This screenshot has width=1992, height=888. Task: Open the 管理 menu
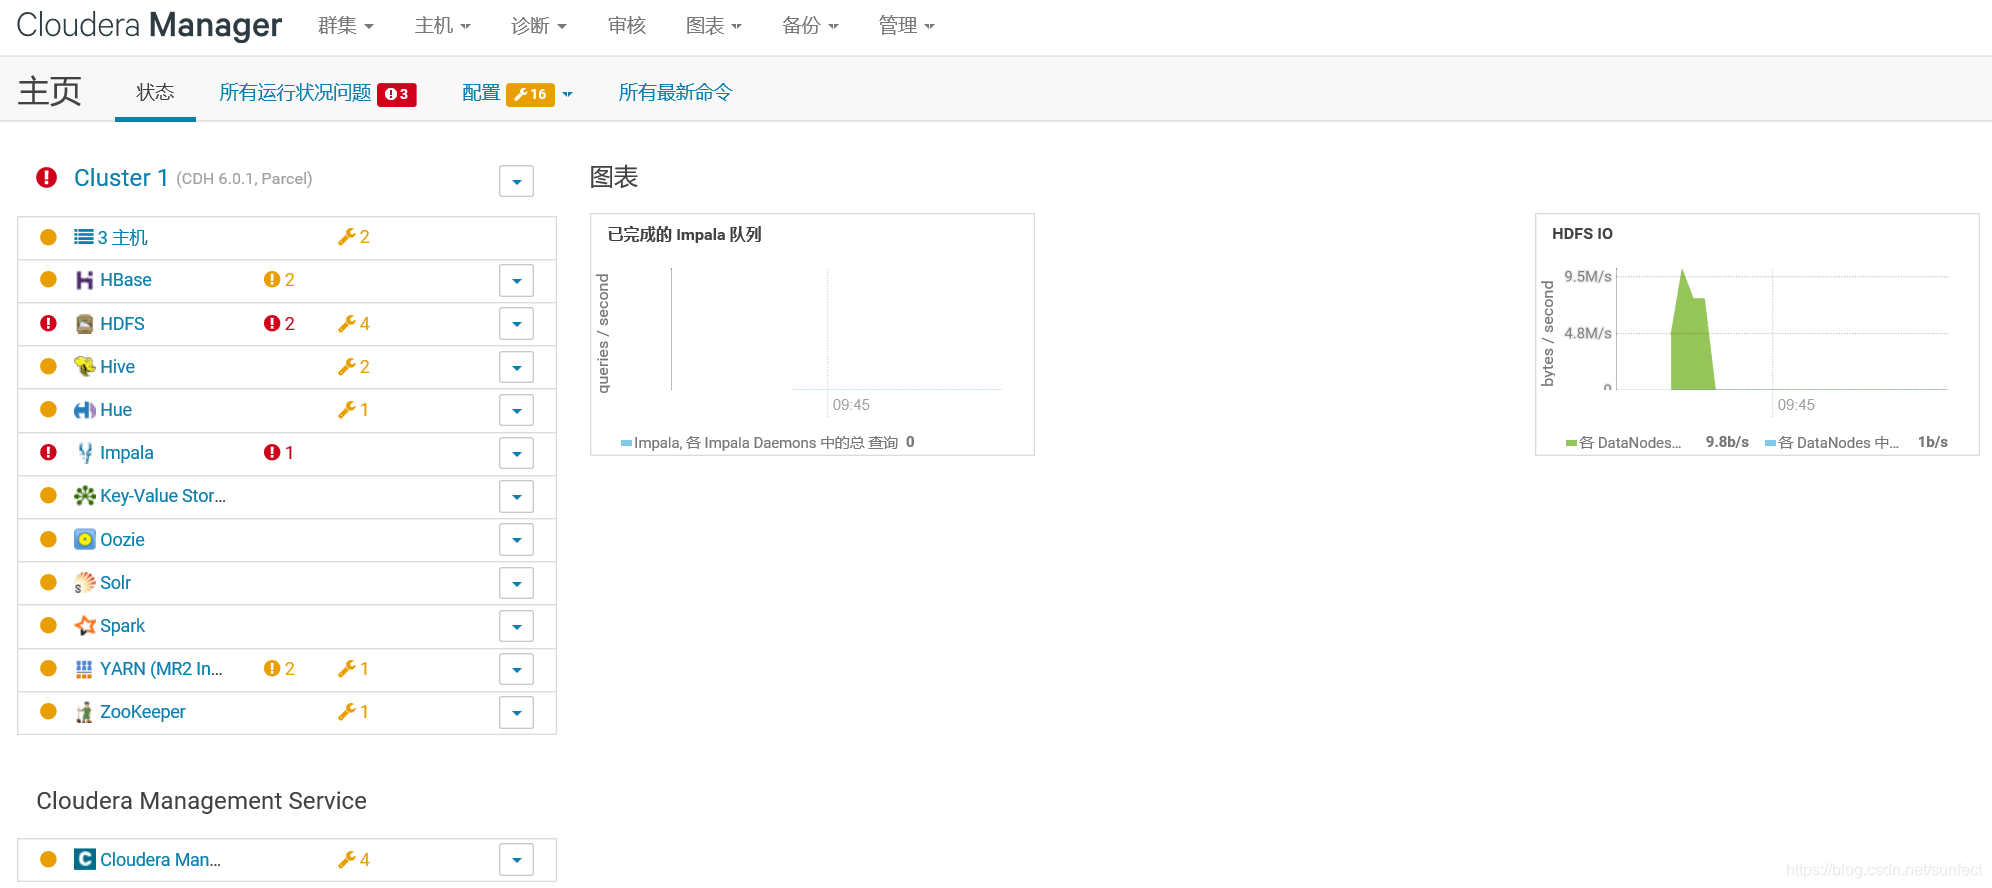(906, 26)
